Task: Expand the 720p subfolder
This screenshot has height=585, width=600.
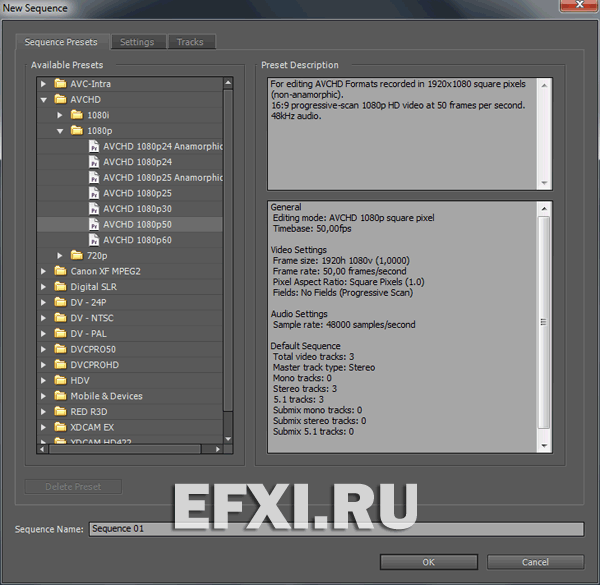Action: [x=60, y=255]
